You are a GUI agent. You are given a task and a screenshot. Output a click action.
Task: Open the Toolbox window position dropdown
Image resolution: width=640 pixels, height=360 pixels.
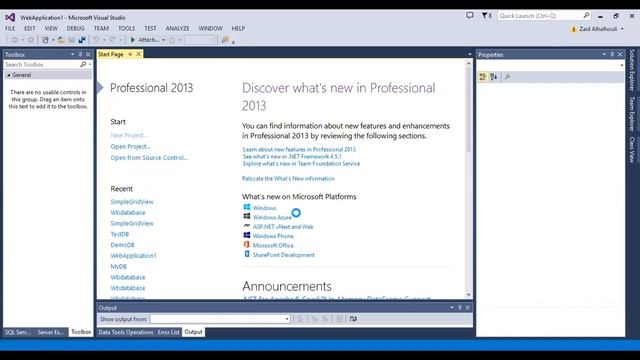point(72,54)
